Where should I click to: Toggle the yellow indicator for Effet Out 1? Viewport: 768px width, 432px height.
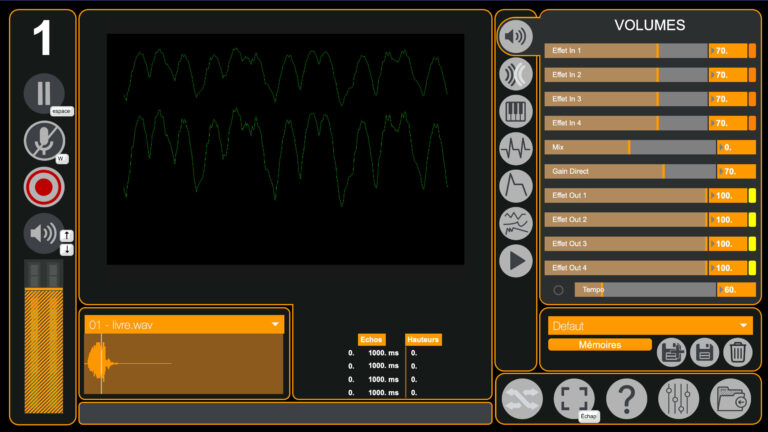[x=752, y=196]
